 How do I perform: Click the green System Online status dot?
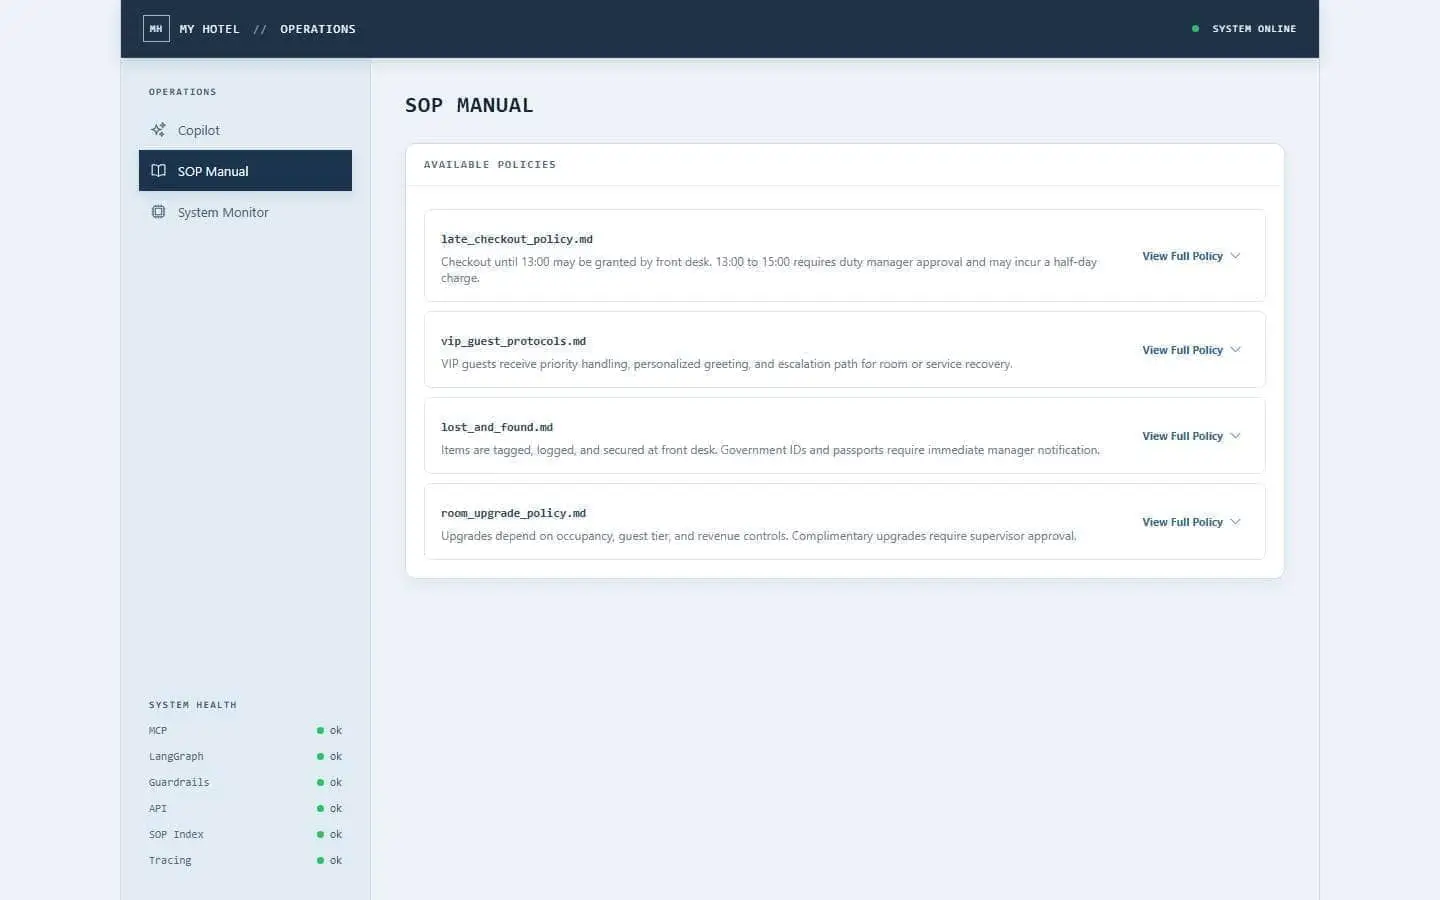1195,29
